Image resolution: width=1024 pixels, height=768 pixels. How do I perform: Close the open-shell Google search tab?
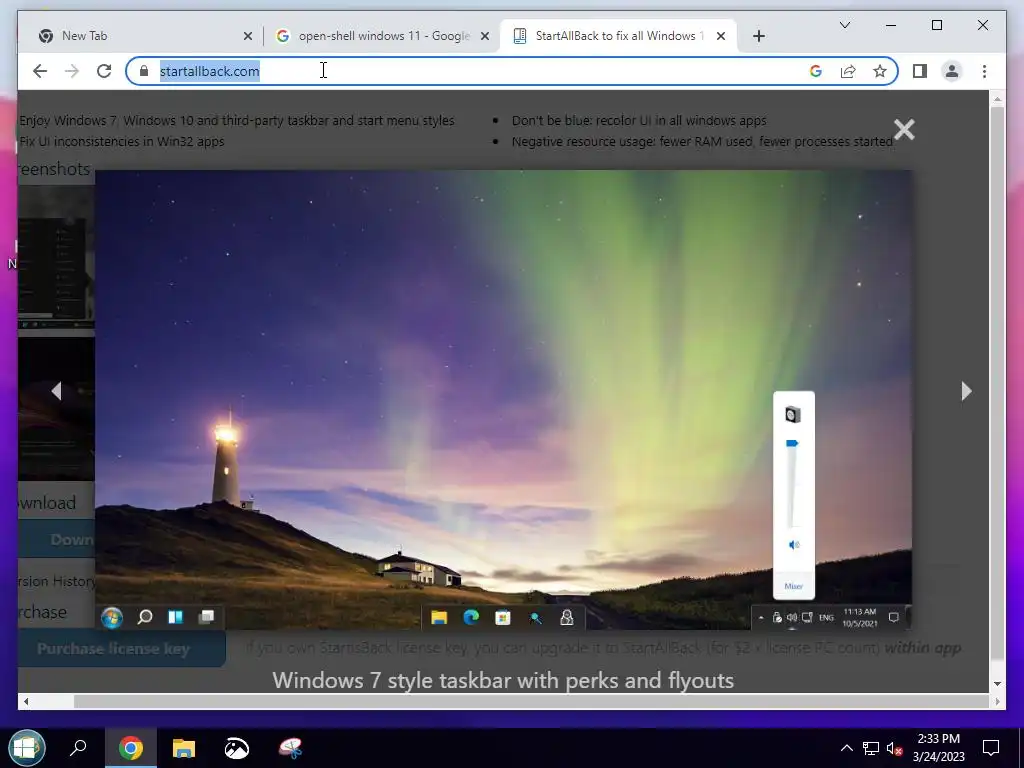pyautogui.click(x=485, y=36)
